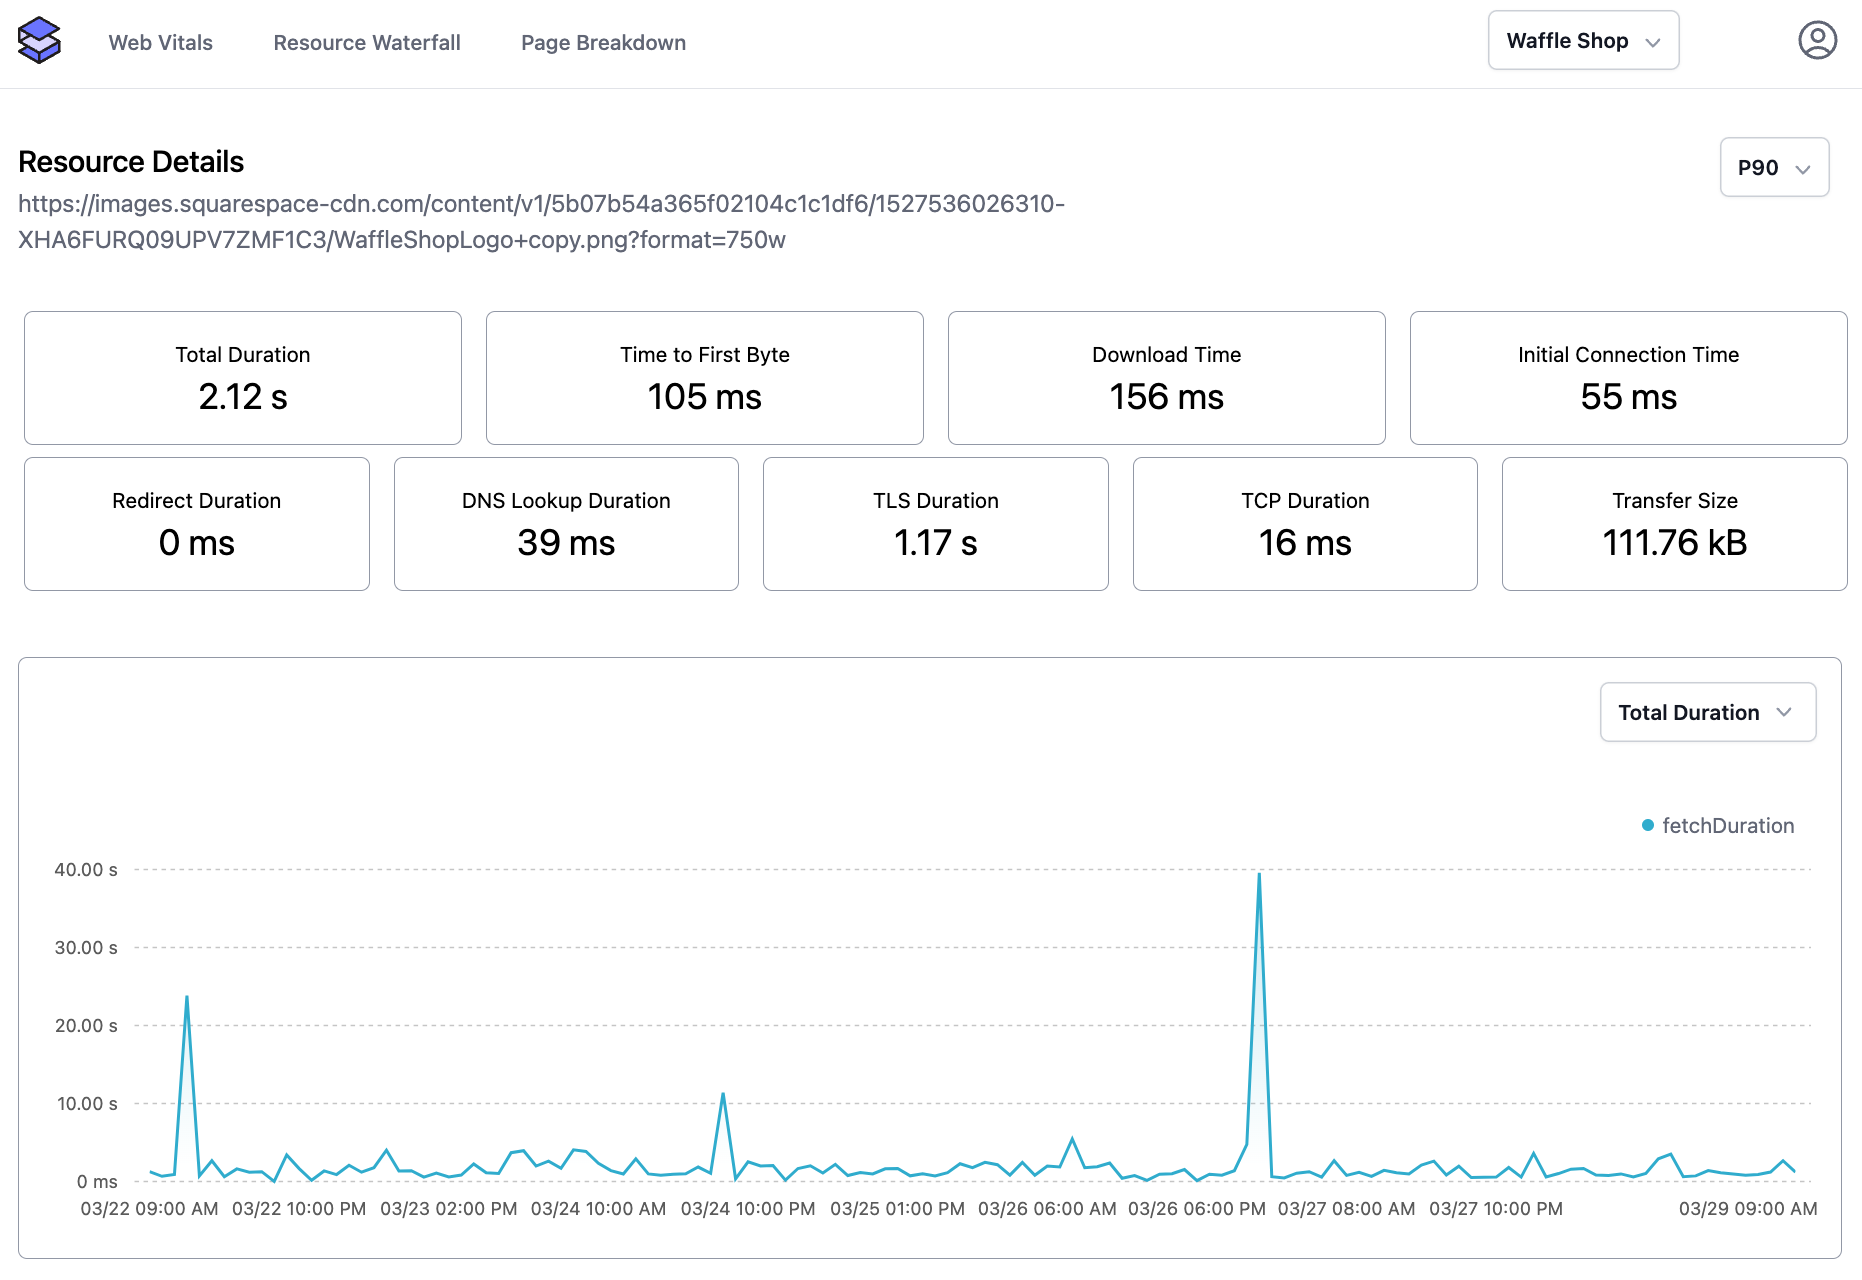Click the DNS Lookup Duration card
This screenshot has width=1862, height=1280.
(x=566, y=524)
